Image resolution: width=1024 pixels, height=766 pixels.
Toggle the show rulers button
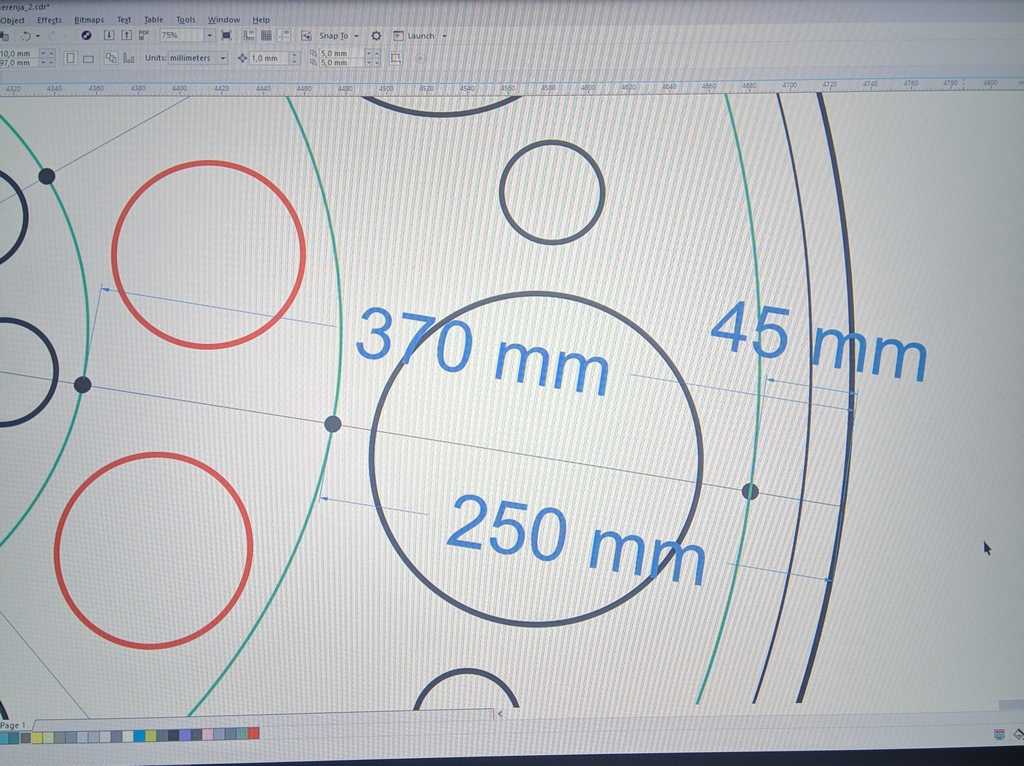click(x=248, y=36)
